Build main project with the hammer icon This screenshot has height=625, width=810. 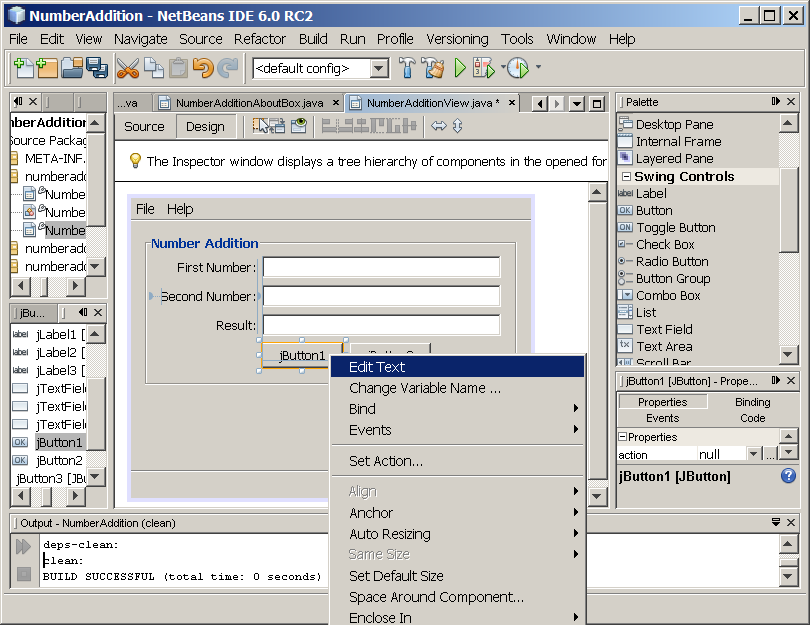pos(407,68)
